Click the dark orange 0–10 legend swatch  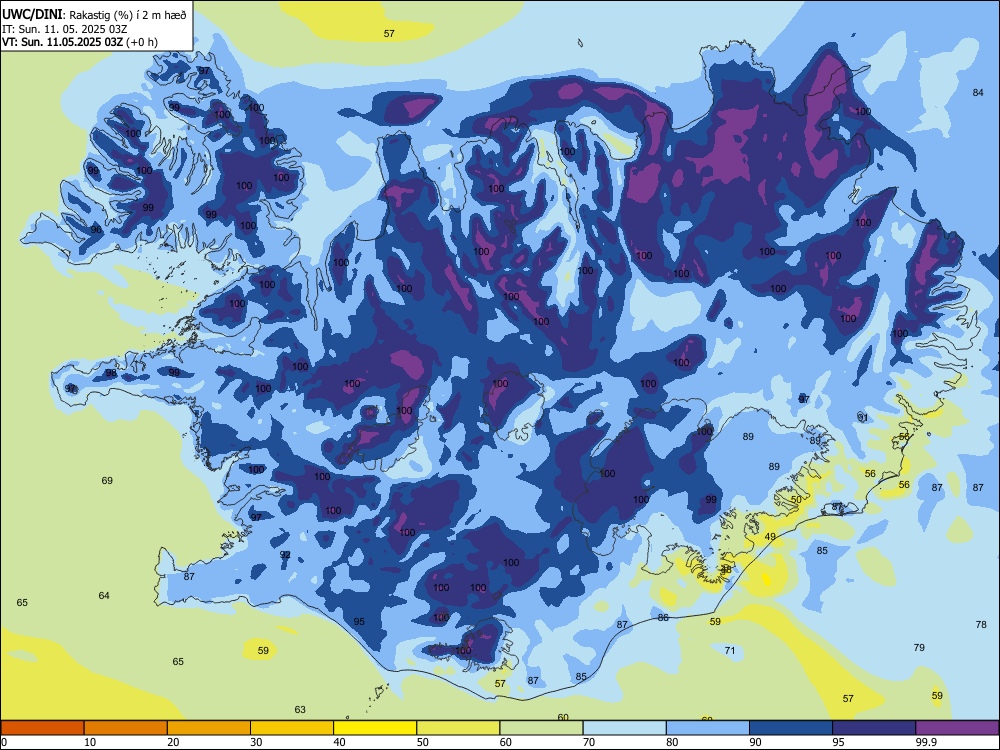42,728
